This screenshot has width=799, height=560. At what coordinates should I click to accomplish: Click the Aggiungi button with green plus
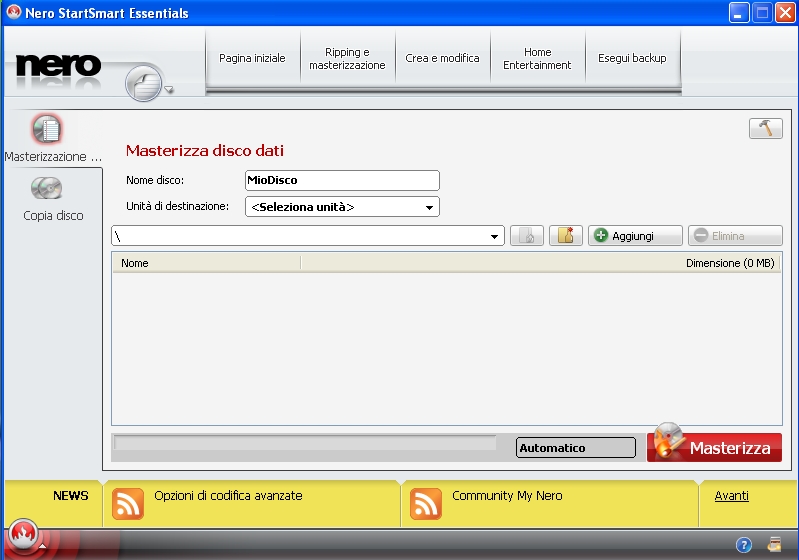coord(635,236)
